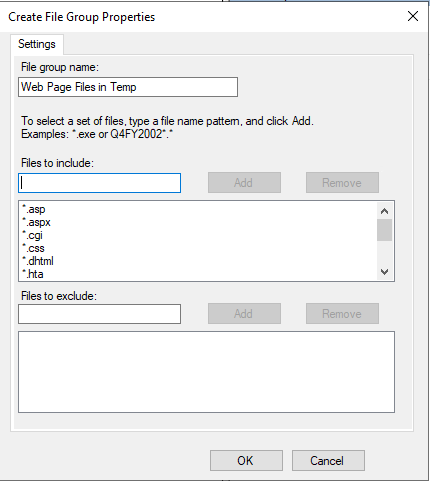This screenshot has height=481, width=430.
Task: Focus the Files to include text box
Action: coord(100,183)
